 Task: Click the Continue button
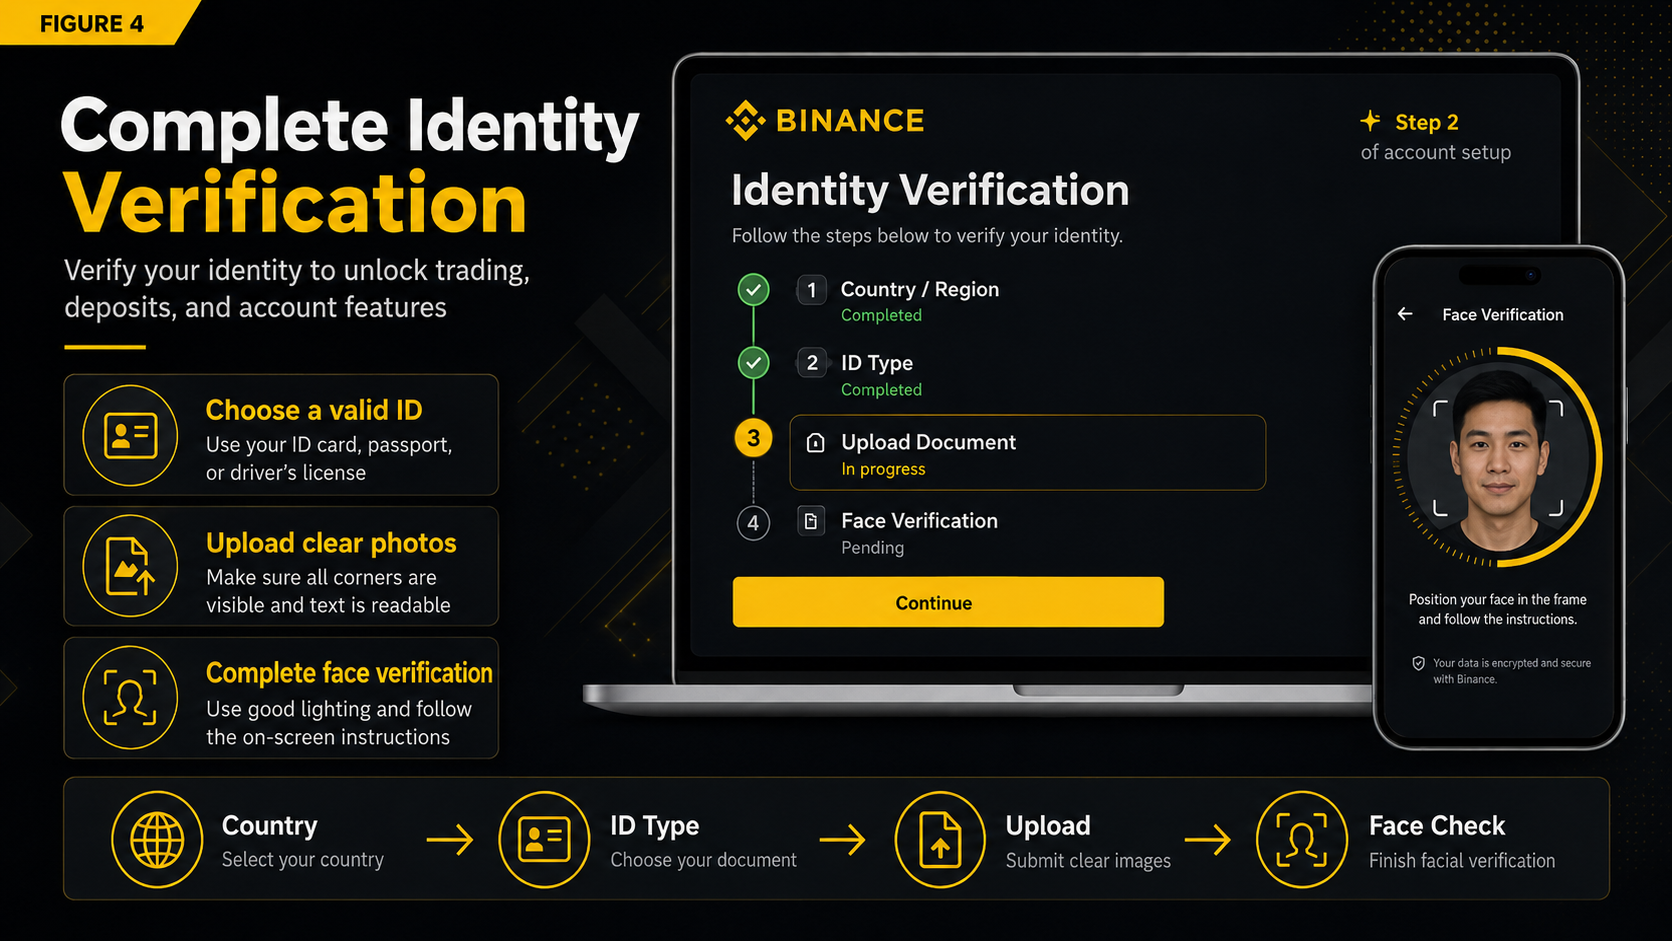948,602
